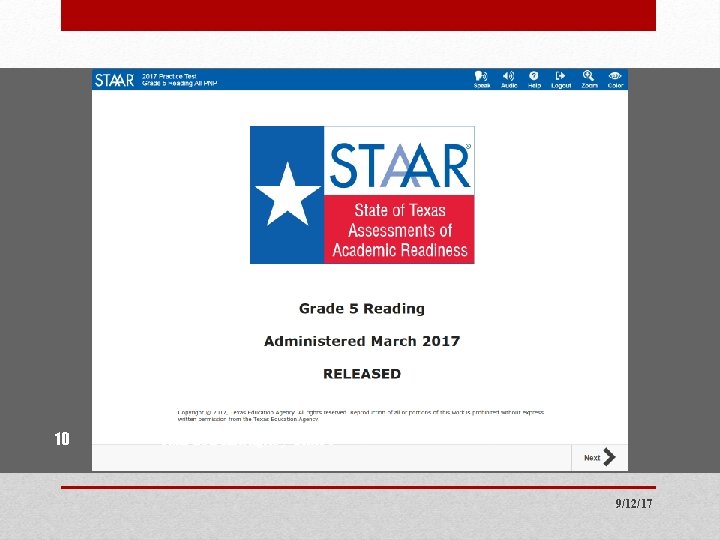Open the Help icon

click(534, 79)
